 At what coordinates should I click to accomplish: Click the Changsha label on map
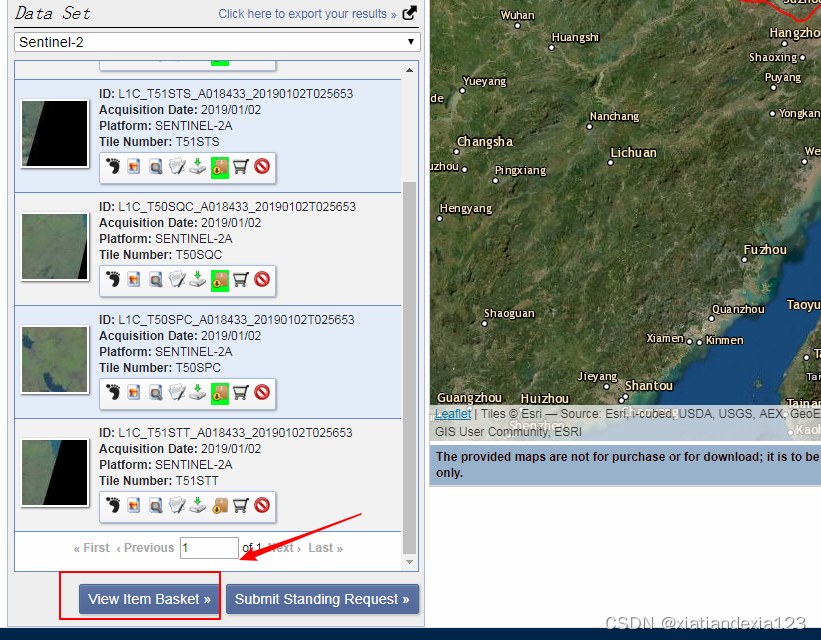[485, 142]
